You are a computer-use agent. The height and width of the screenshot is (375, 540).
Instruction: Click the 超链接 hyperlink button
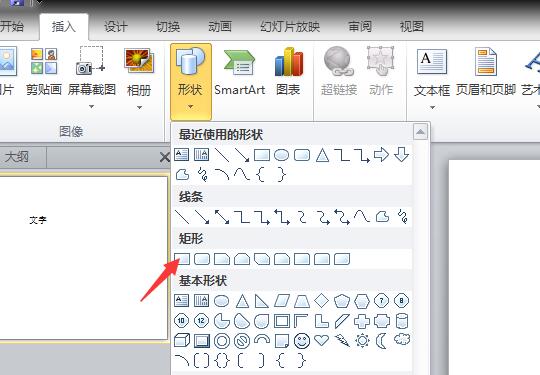pos(339,72)
